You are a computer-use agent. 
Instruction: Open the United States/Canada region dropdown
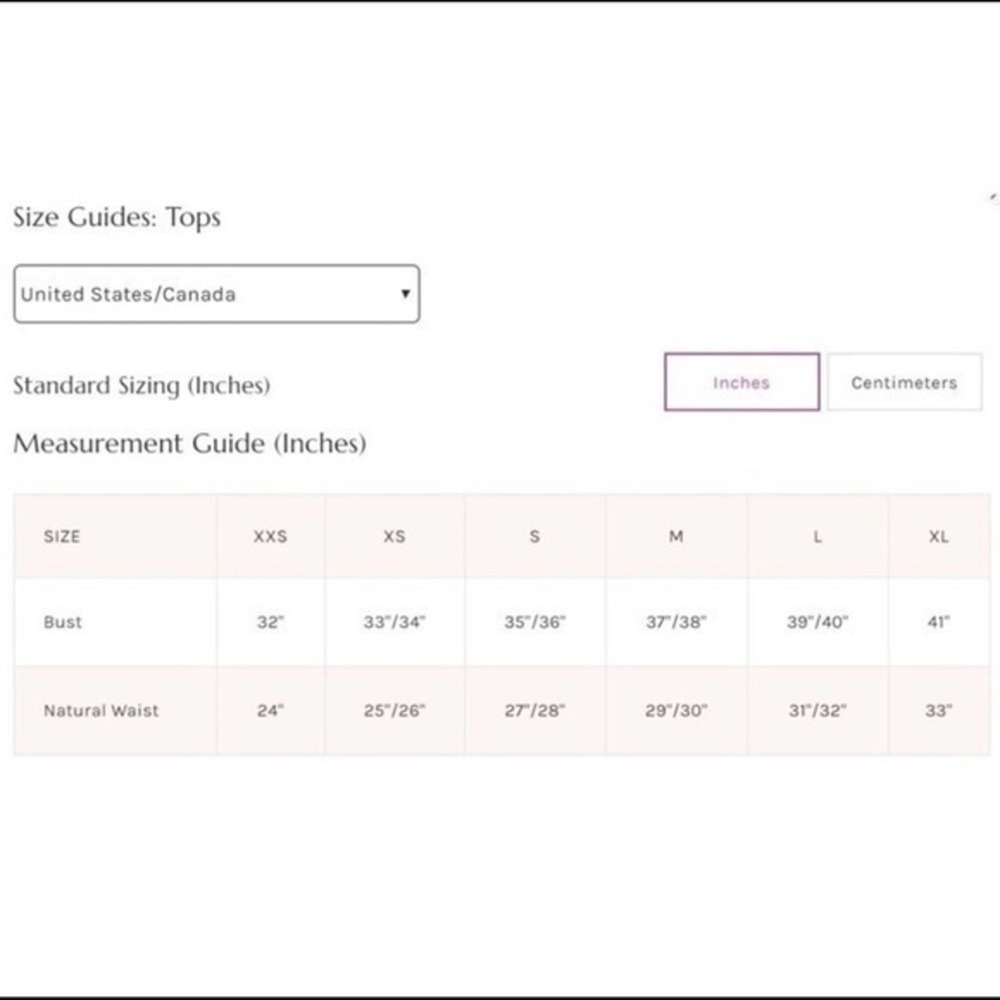216,294
